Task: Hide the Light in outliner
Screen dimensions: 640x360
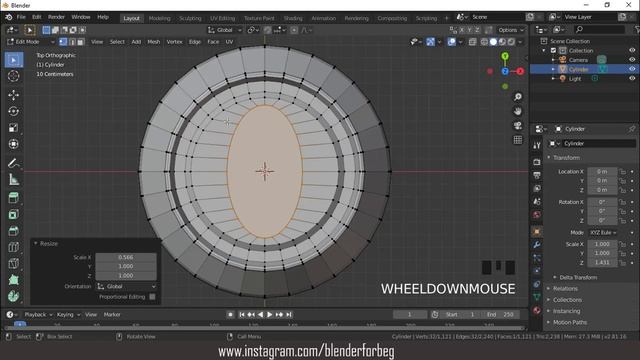Action: tap(632, 78)
